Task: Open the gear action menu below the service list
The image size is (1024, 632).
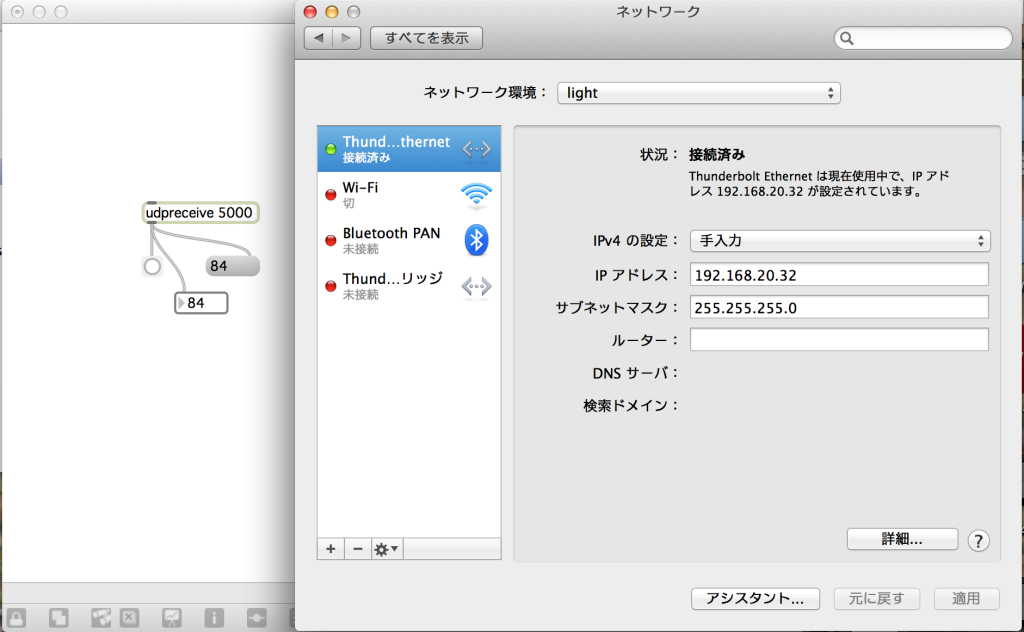Action: [384, 549]
